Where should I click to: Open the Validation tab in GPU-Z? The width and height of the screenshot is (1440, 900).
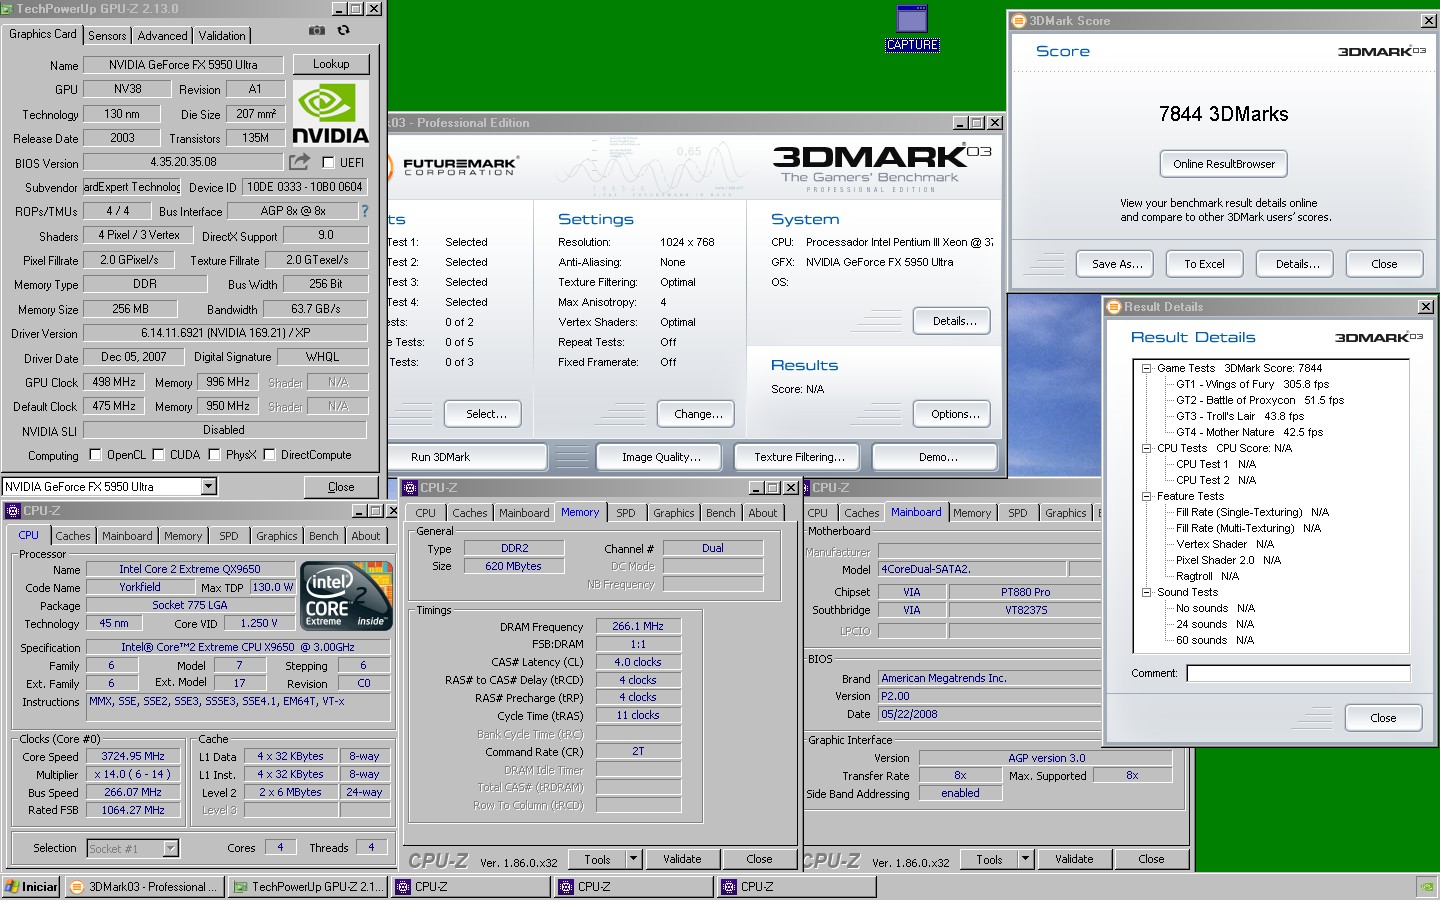click(x=222, y=35)
